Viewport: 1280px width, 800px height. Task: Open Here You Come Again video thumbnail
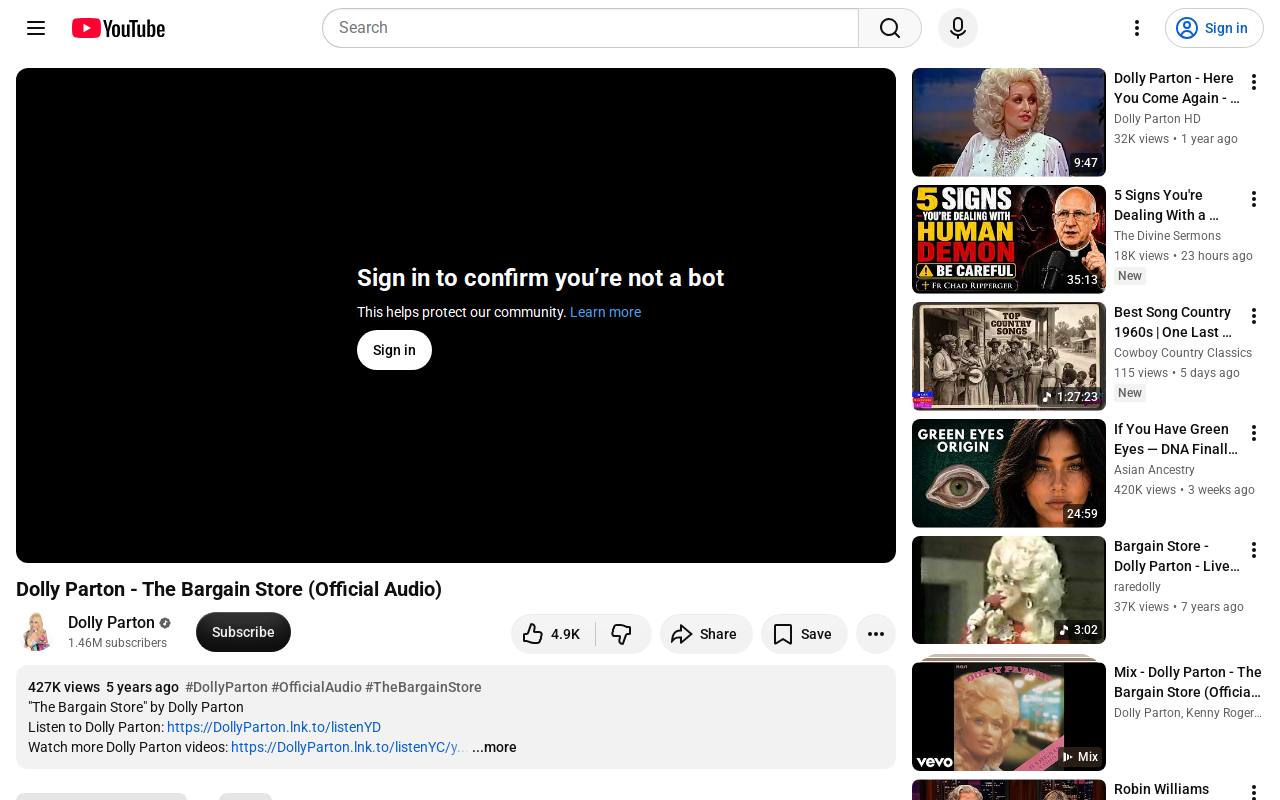pyautogui.click(x=1009, y=122)
